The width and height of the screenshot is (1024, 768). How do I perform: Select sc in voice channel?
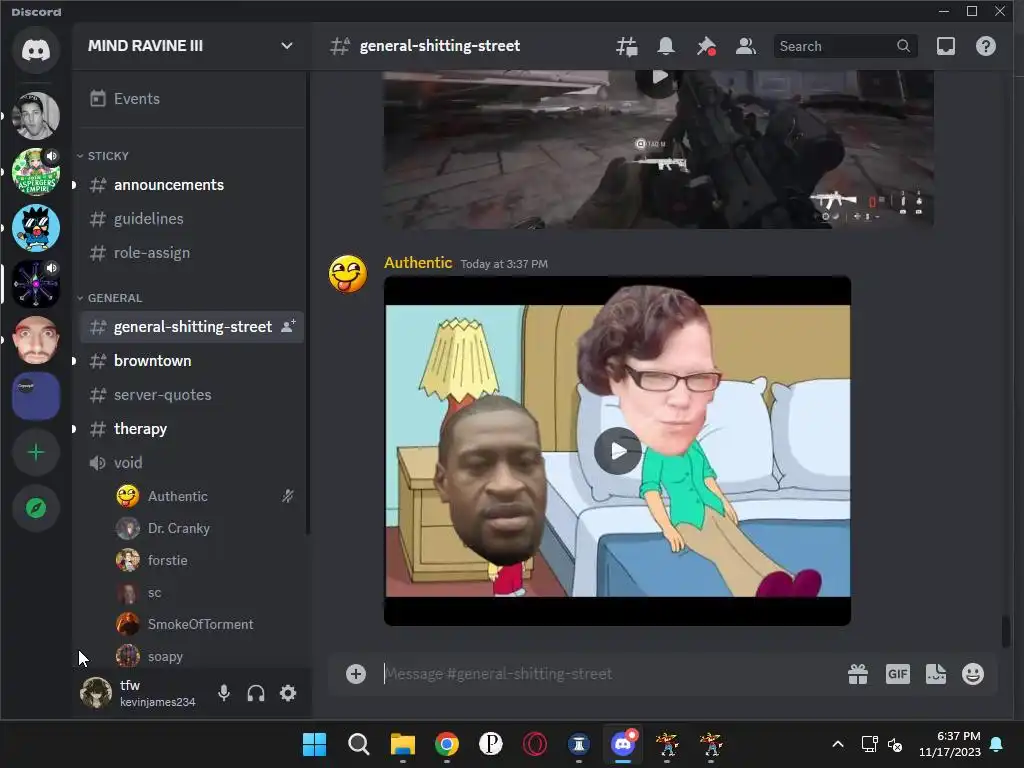pyautogui.click(x=206, y=592)
